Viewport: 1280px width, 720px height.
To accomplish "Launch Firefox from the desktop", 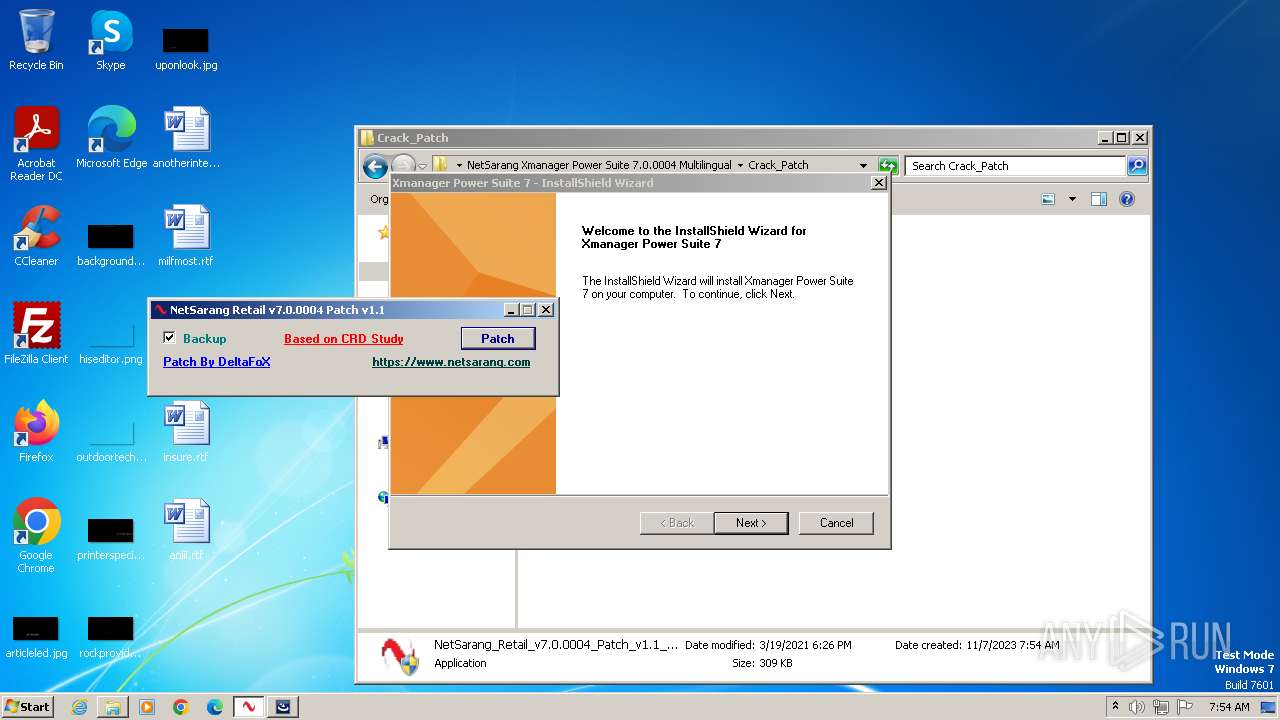I will 36,431.
